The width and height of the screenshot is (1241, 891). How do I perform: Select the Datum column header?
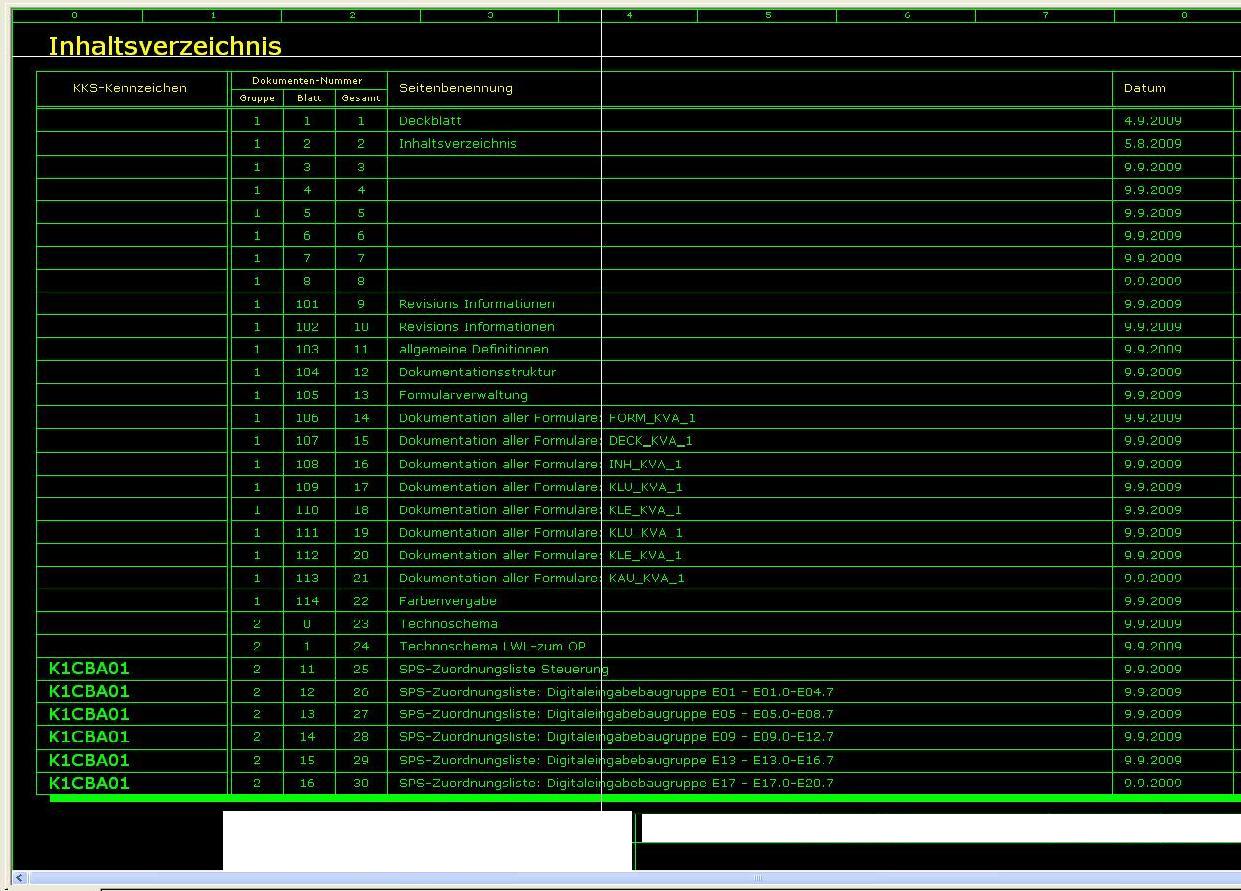pos(1145,88)
